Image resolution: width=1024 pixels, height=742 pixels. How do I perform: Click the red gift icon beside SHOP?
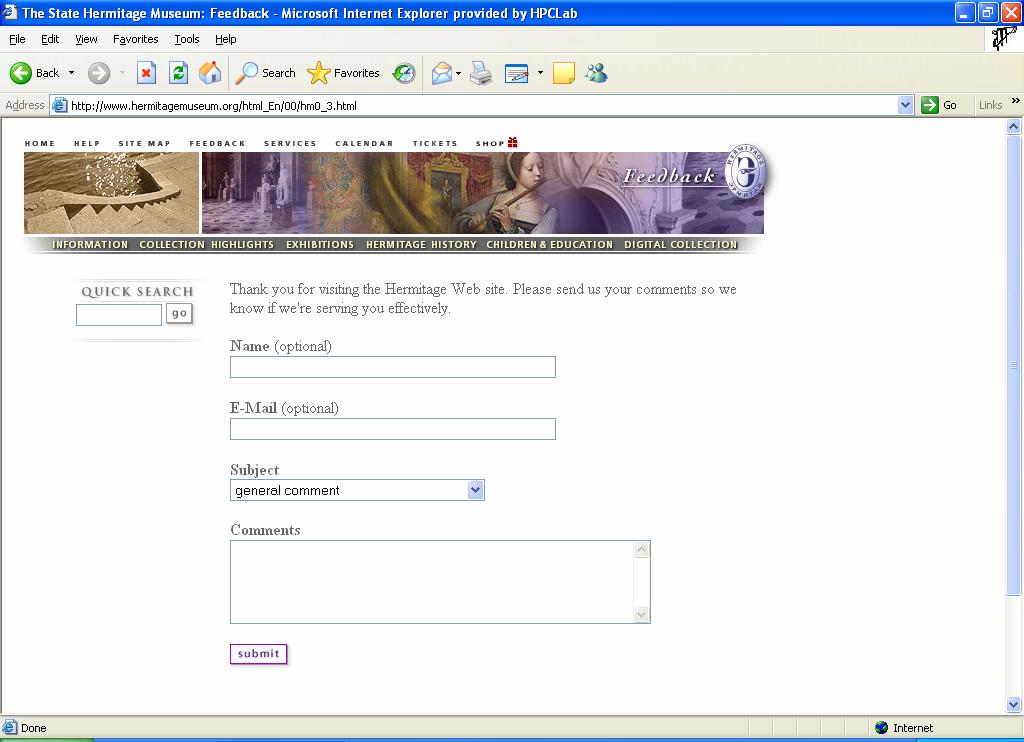(513, 142)
